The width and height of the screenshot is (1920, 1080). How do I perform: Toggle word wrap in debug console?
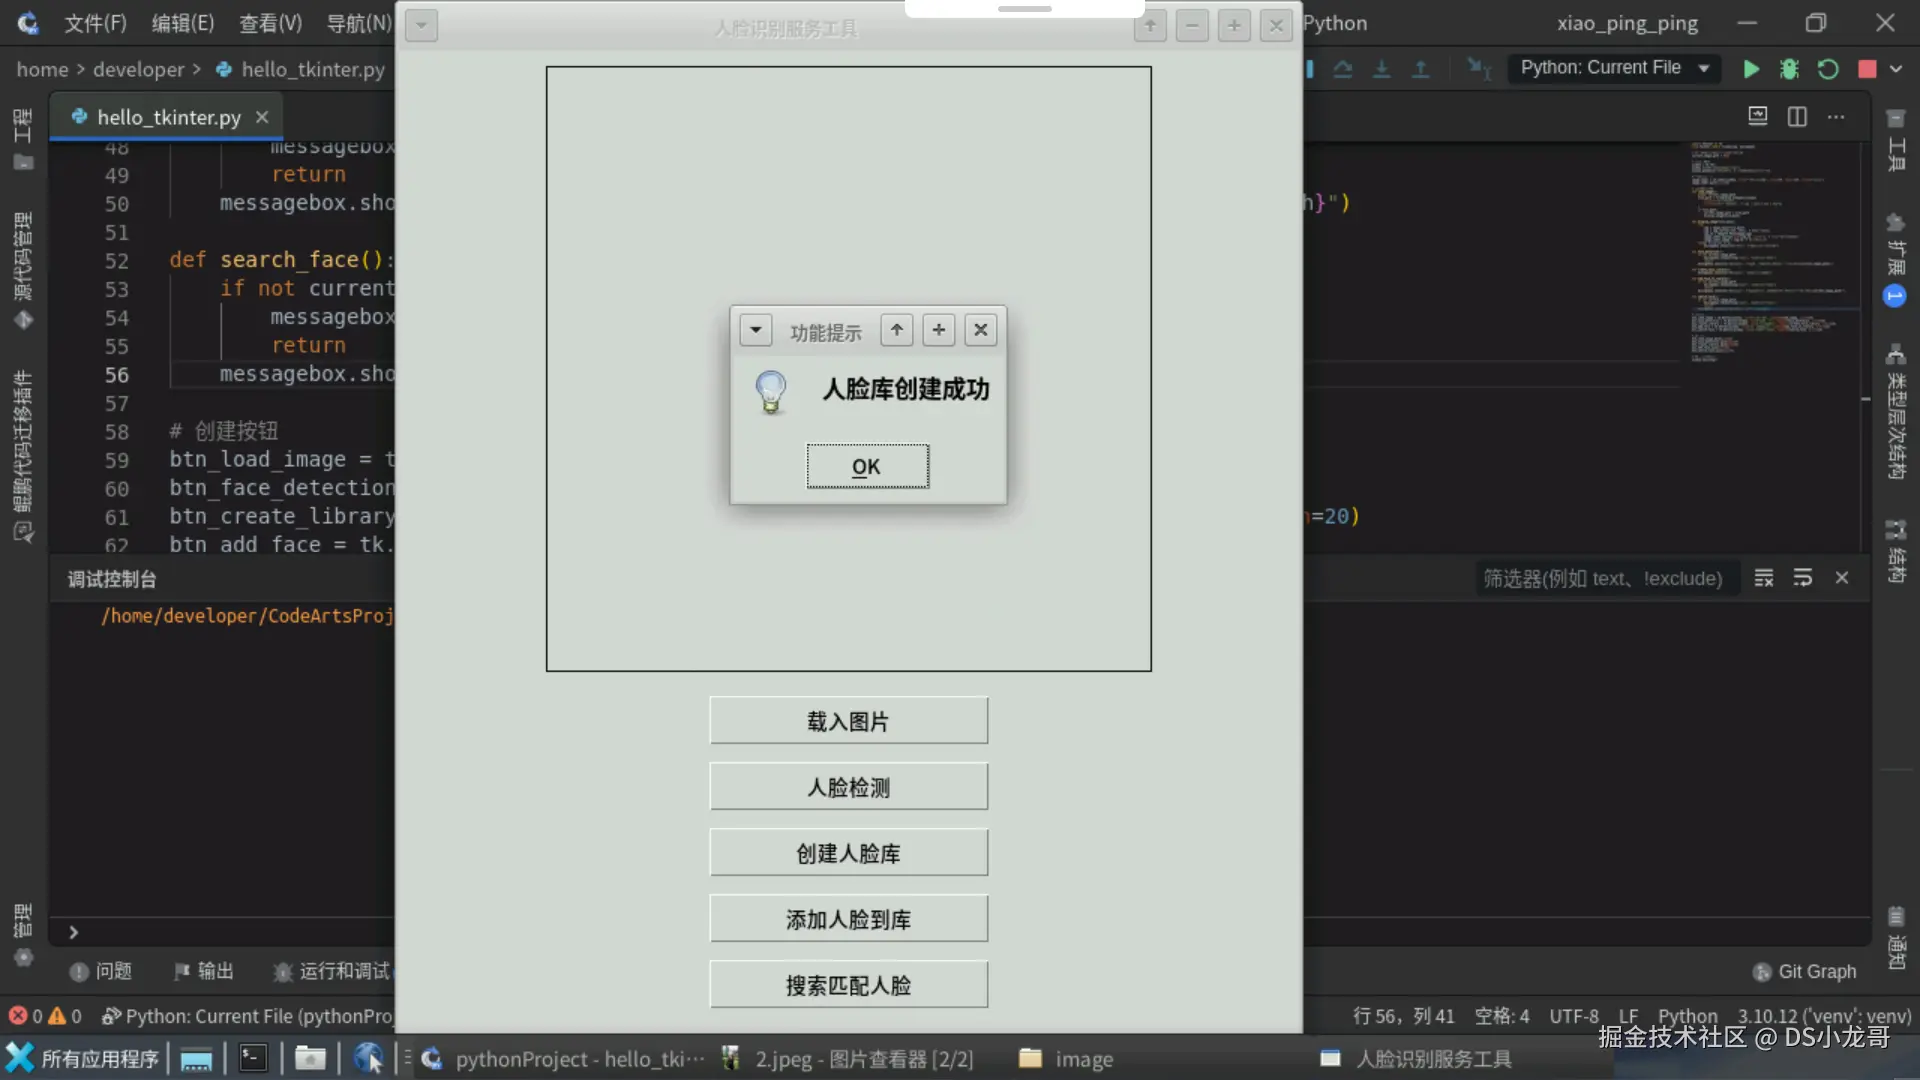[1803, 578]
